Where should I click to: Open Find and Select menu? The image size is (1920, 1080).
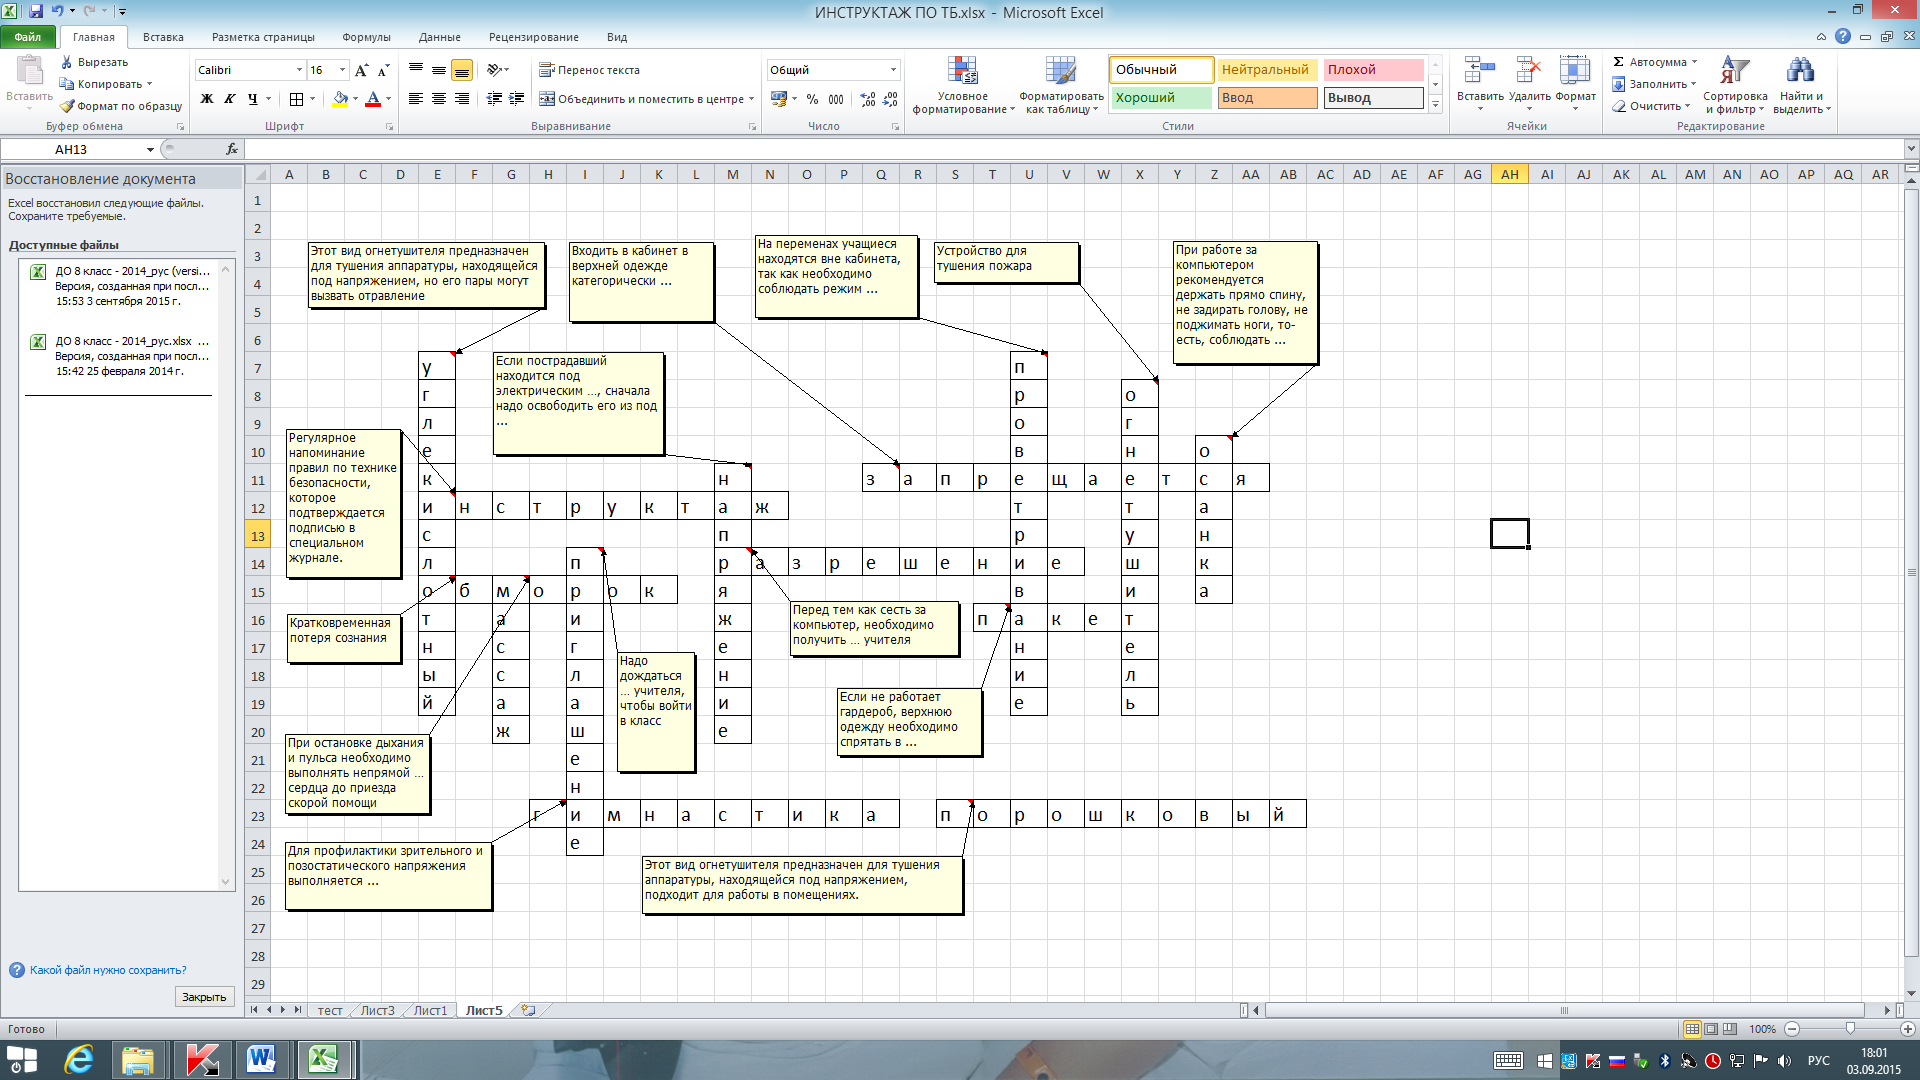[x=1801, y=86]
